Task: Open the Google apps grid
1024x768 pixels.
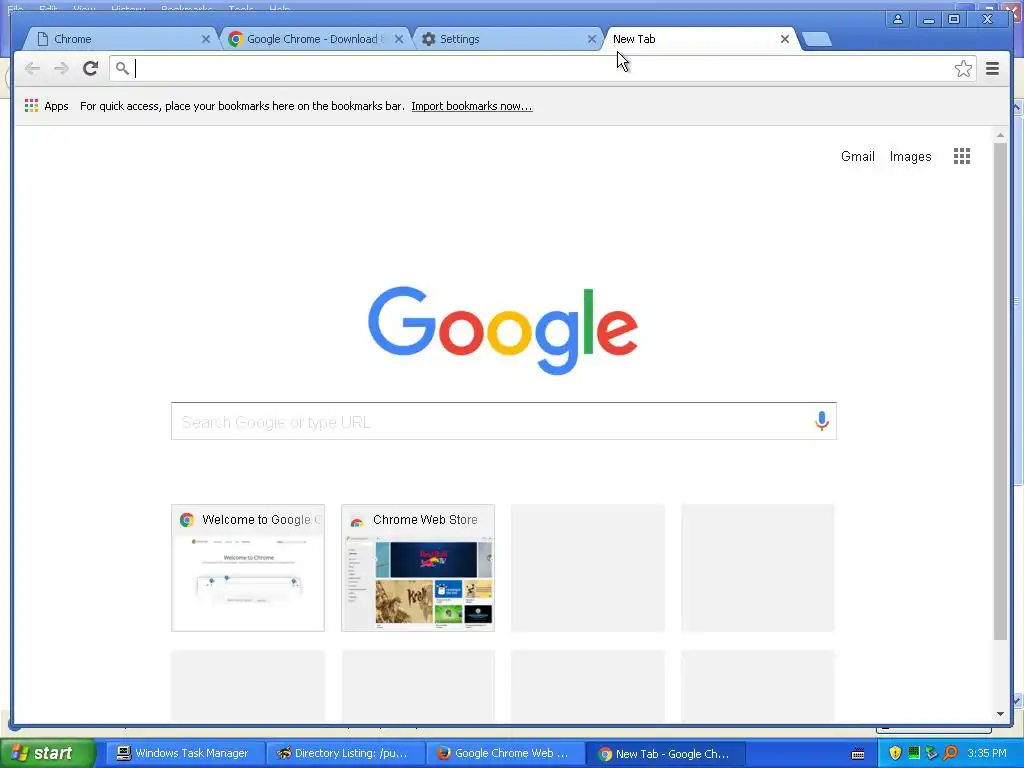Action: pos(961,156)
